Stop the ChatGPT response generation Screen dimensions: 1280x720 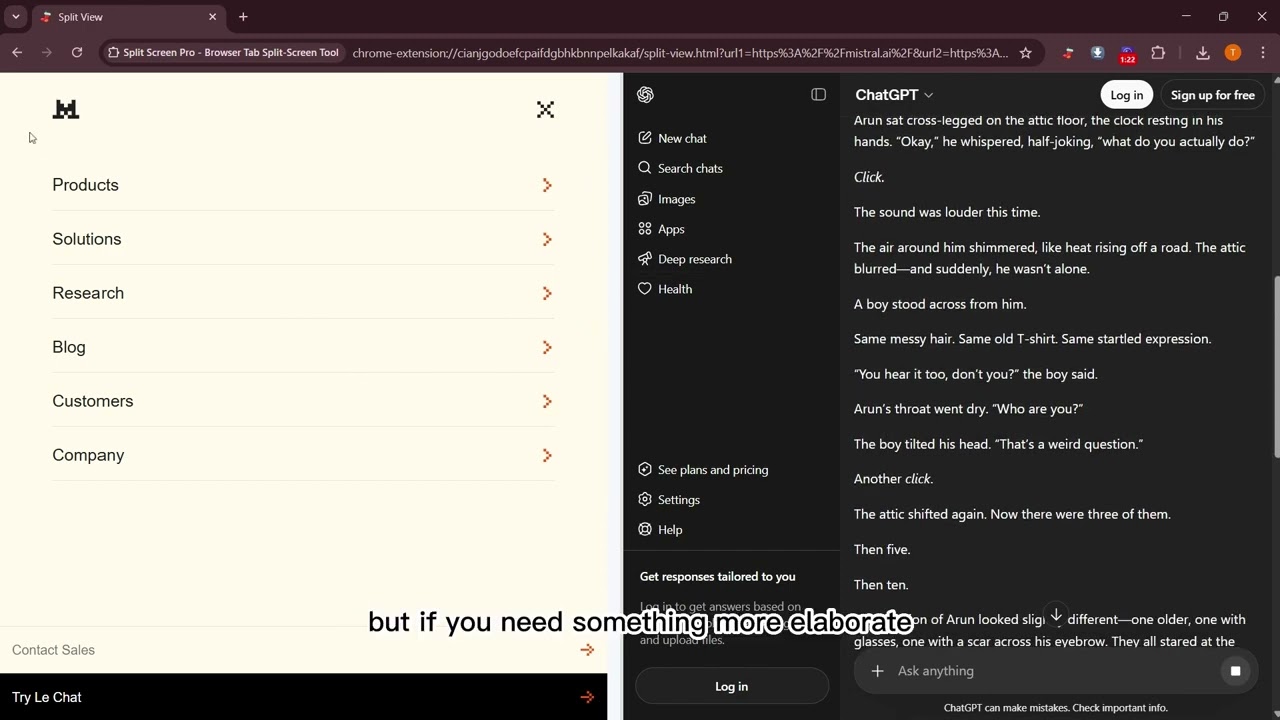click(1235, 671)
